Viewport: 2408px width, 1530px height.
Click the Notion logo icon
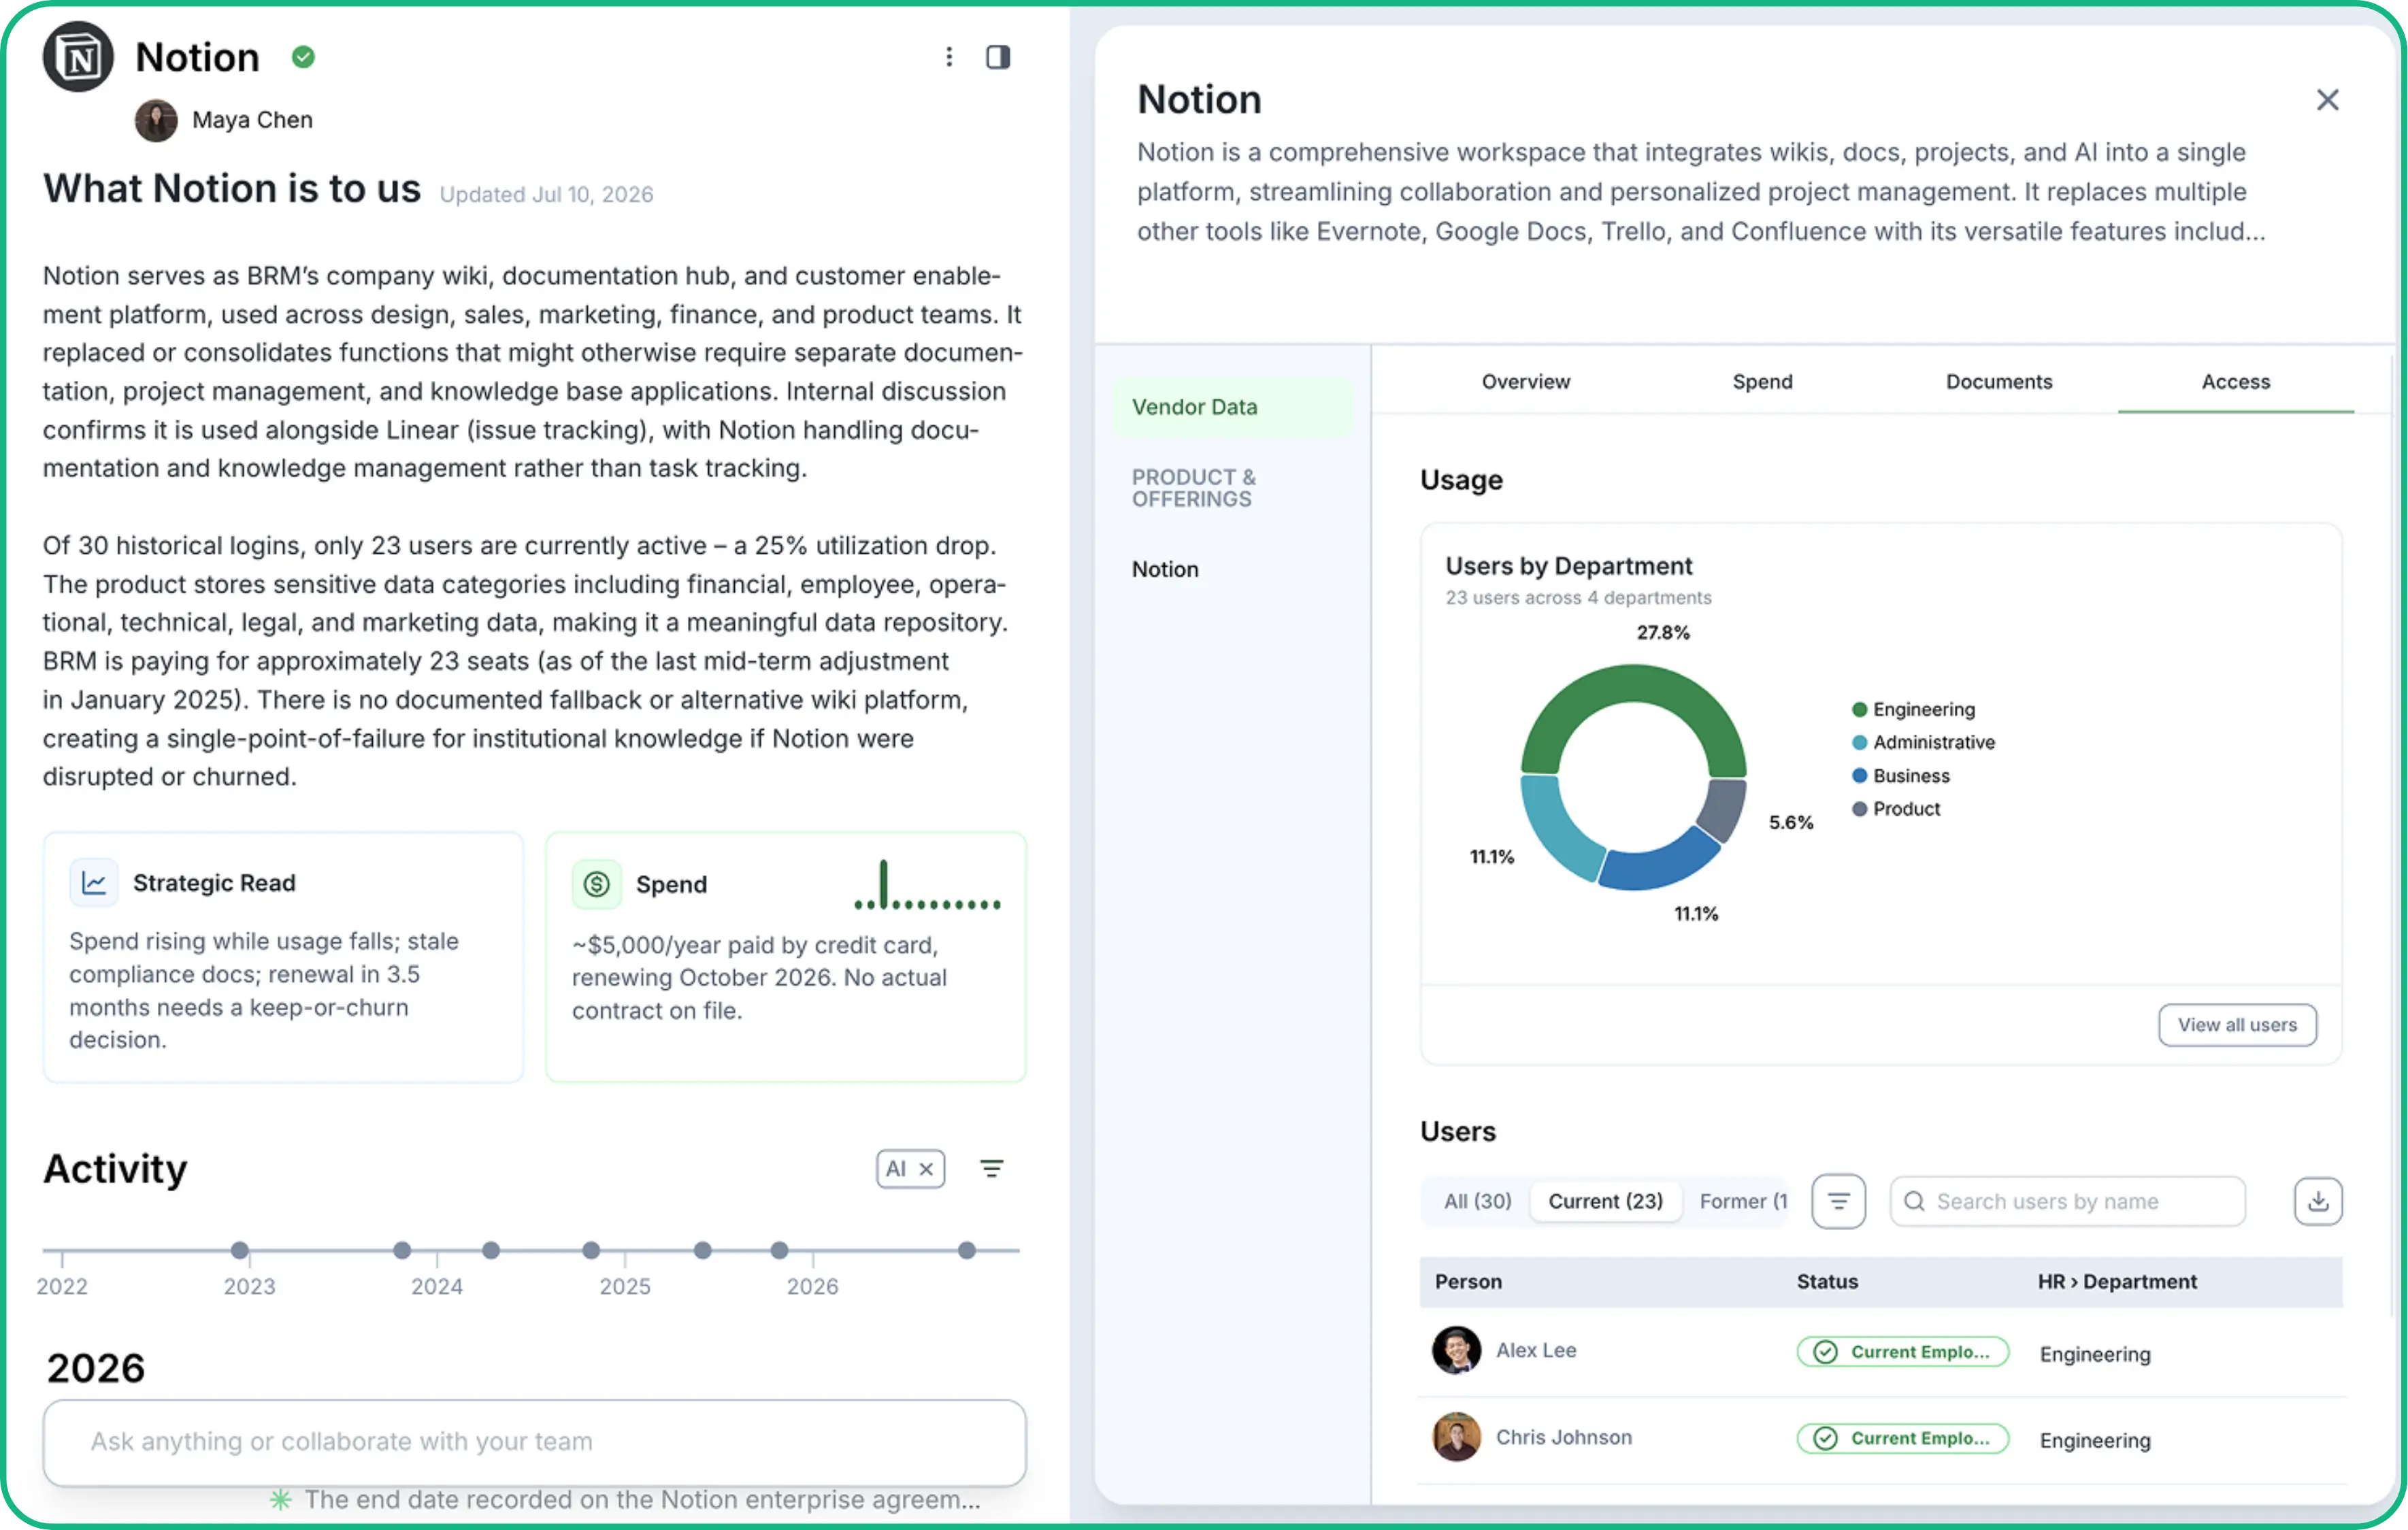(x=78, y=57)
